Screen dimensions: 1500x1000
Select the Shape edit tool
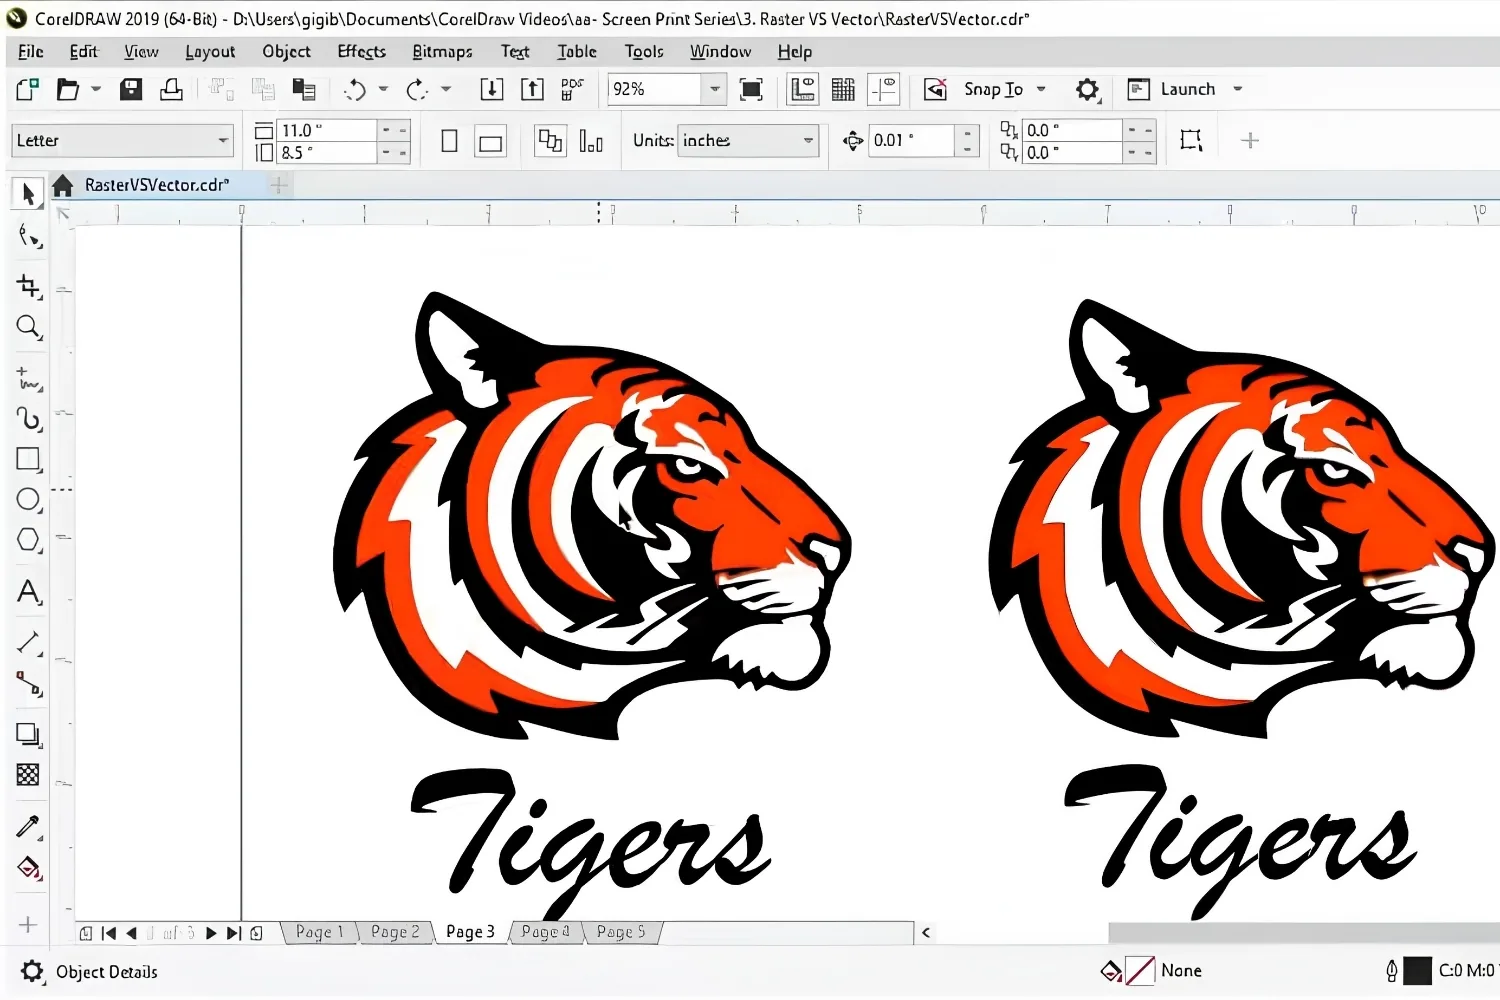pos(28,238)
